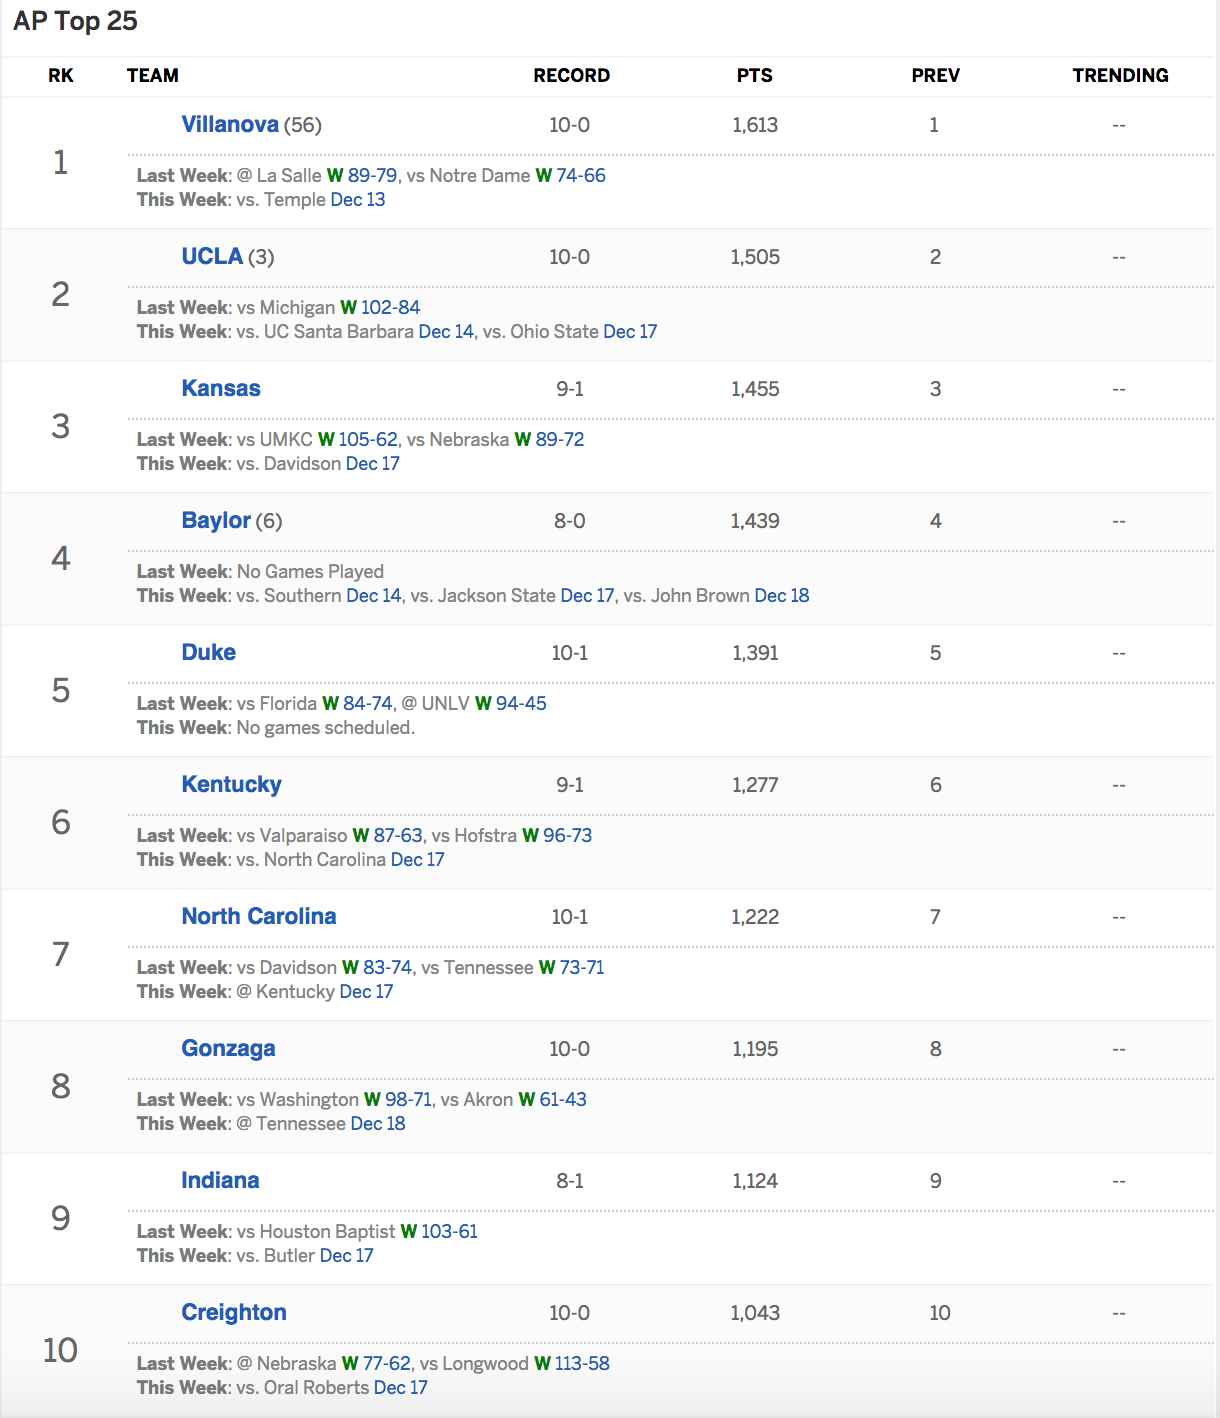Click the Indiana team name
This screenshot has width=1220, height=1418.
(x=220, y=1180)
